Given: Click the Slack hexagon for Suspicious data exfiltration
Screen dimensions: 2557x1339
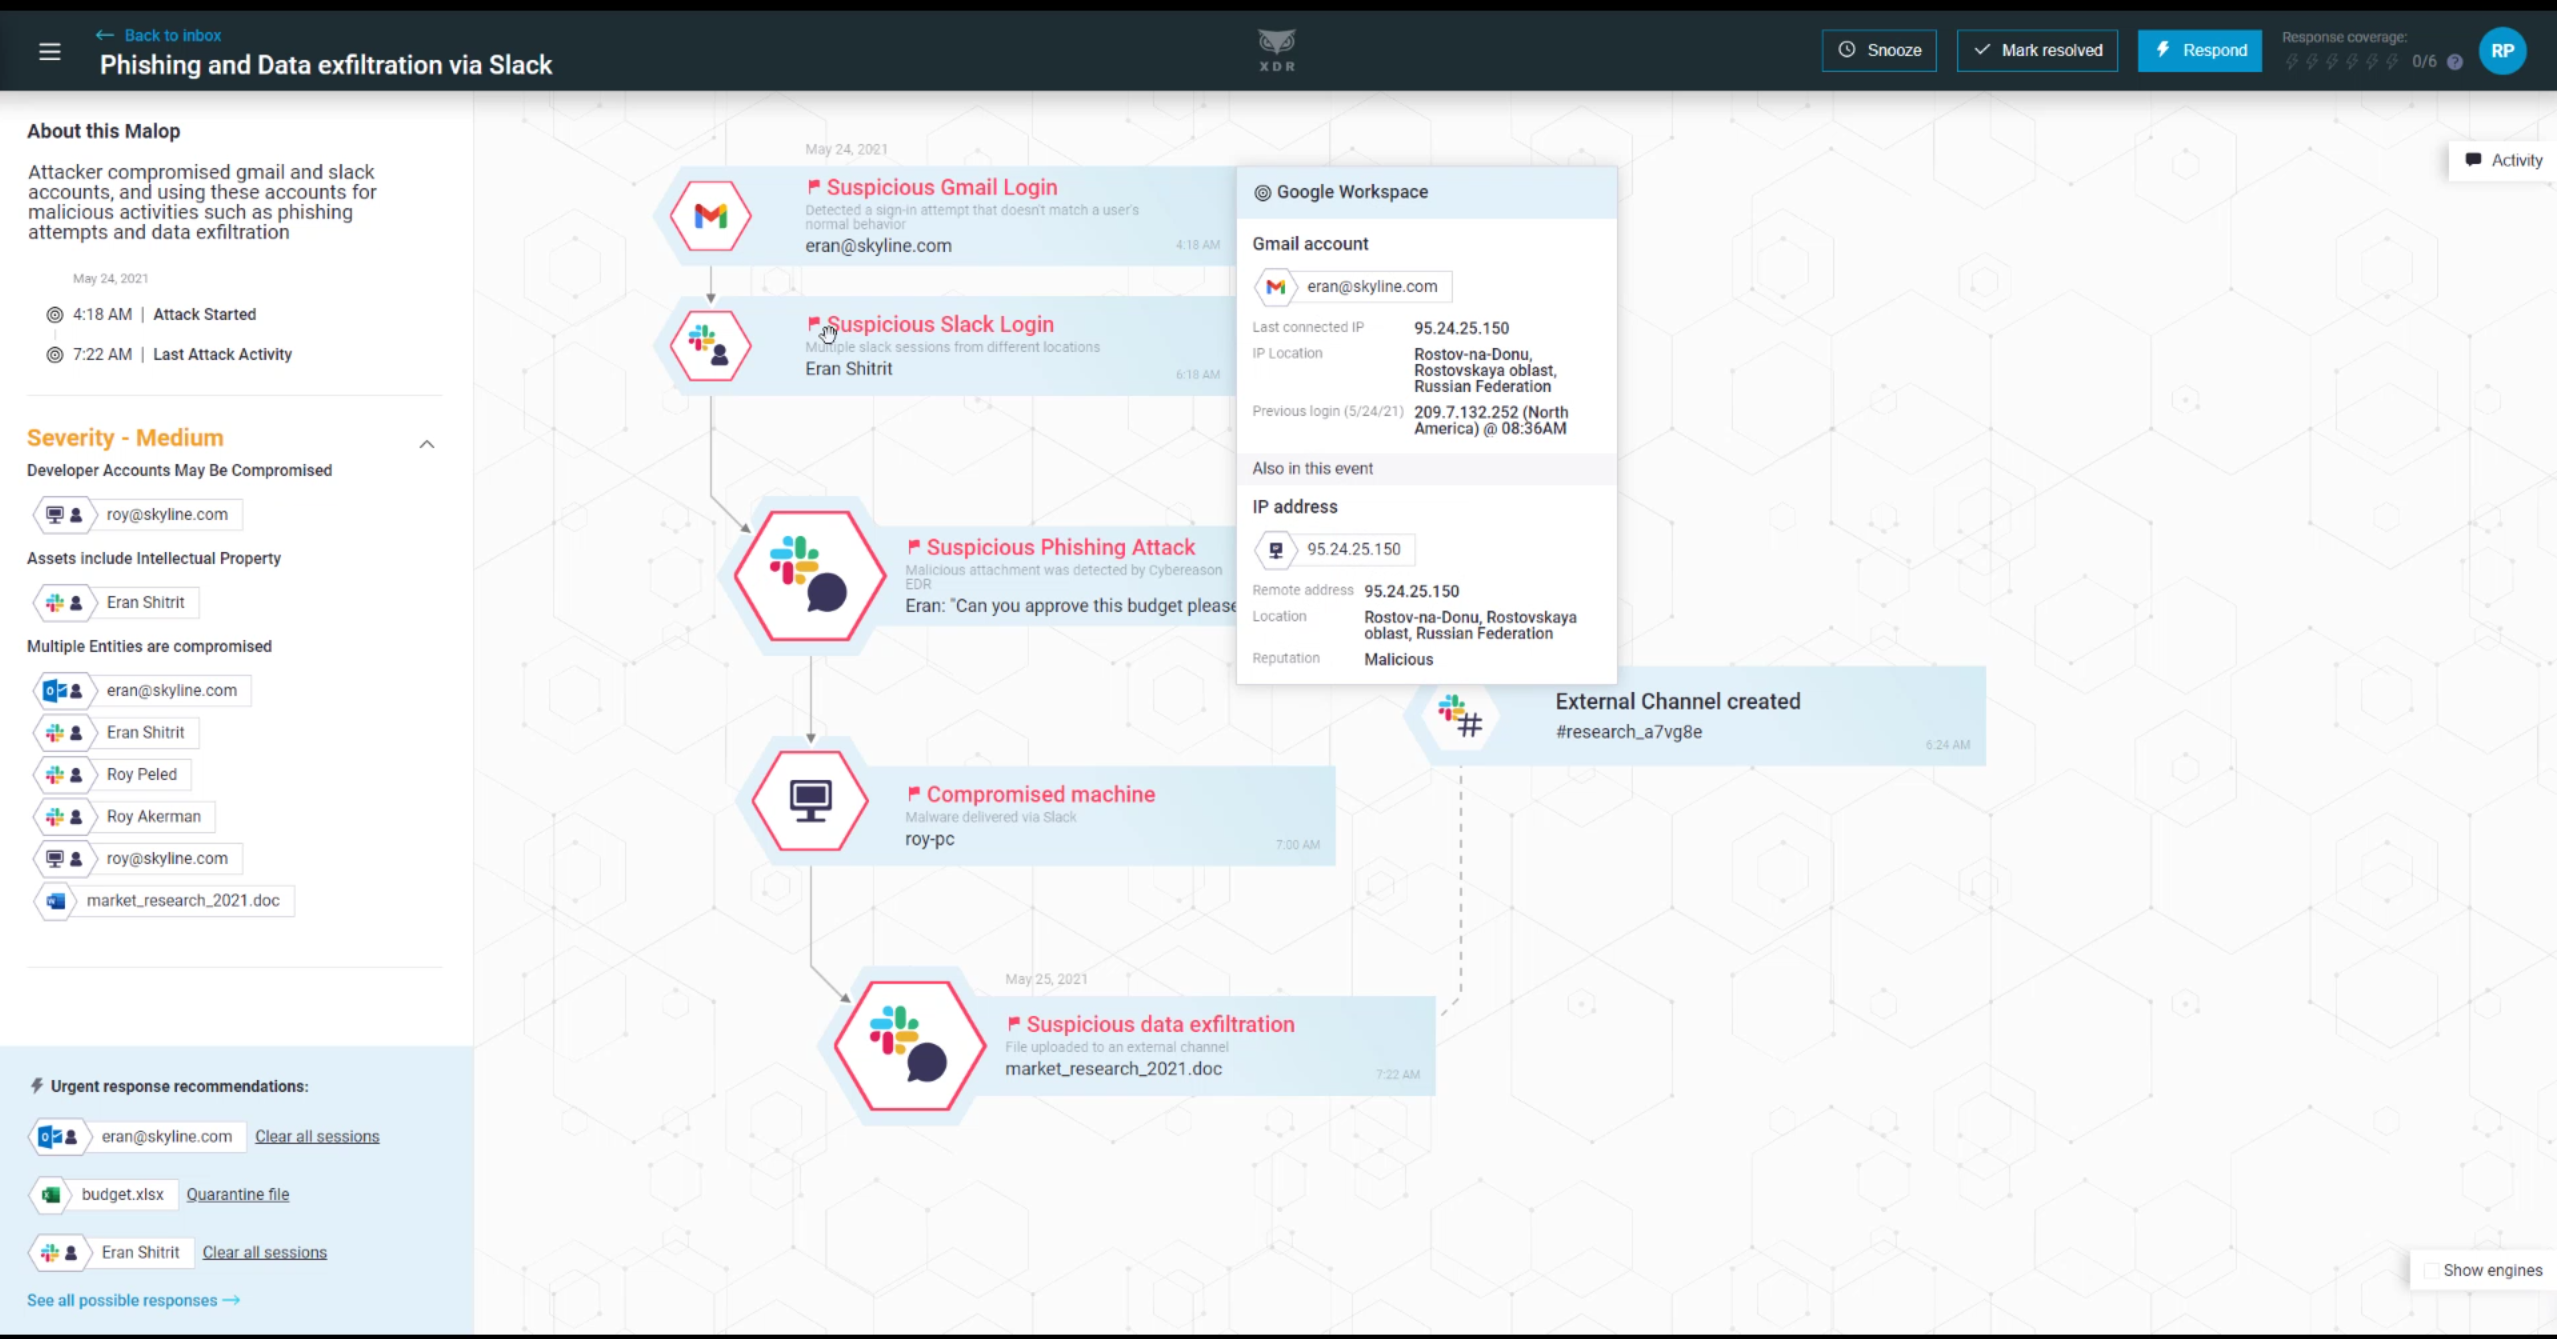Looking at the screenshot, I should 909,1045.
